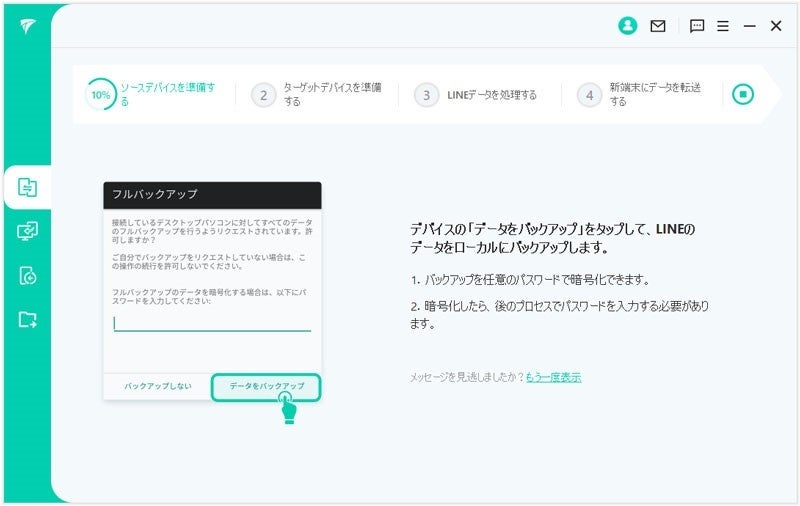Click the app logo in the sidebar
Screen dimensions: 800x506
click(27, 26)
